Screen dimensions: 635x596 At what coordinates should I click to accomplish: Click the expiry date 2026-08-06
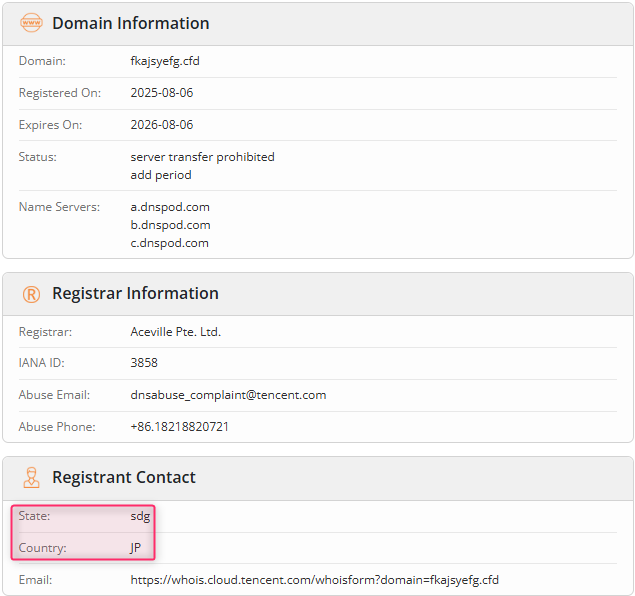[162, 125]
